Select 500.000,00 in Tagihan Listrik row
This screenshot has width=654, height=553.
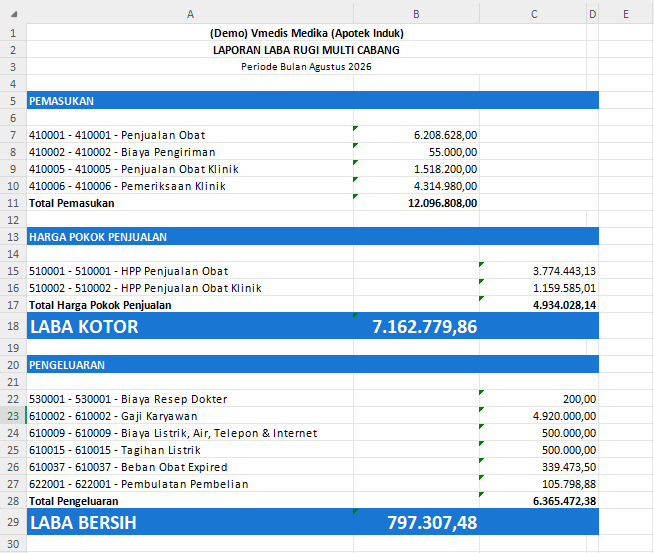[x=569, y=450]
